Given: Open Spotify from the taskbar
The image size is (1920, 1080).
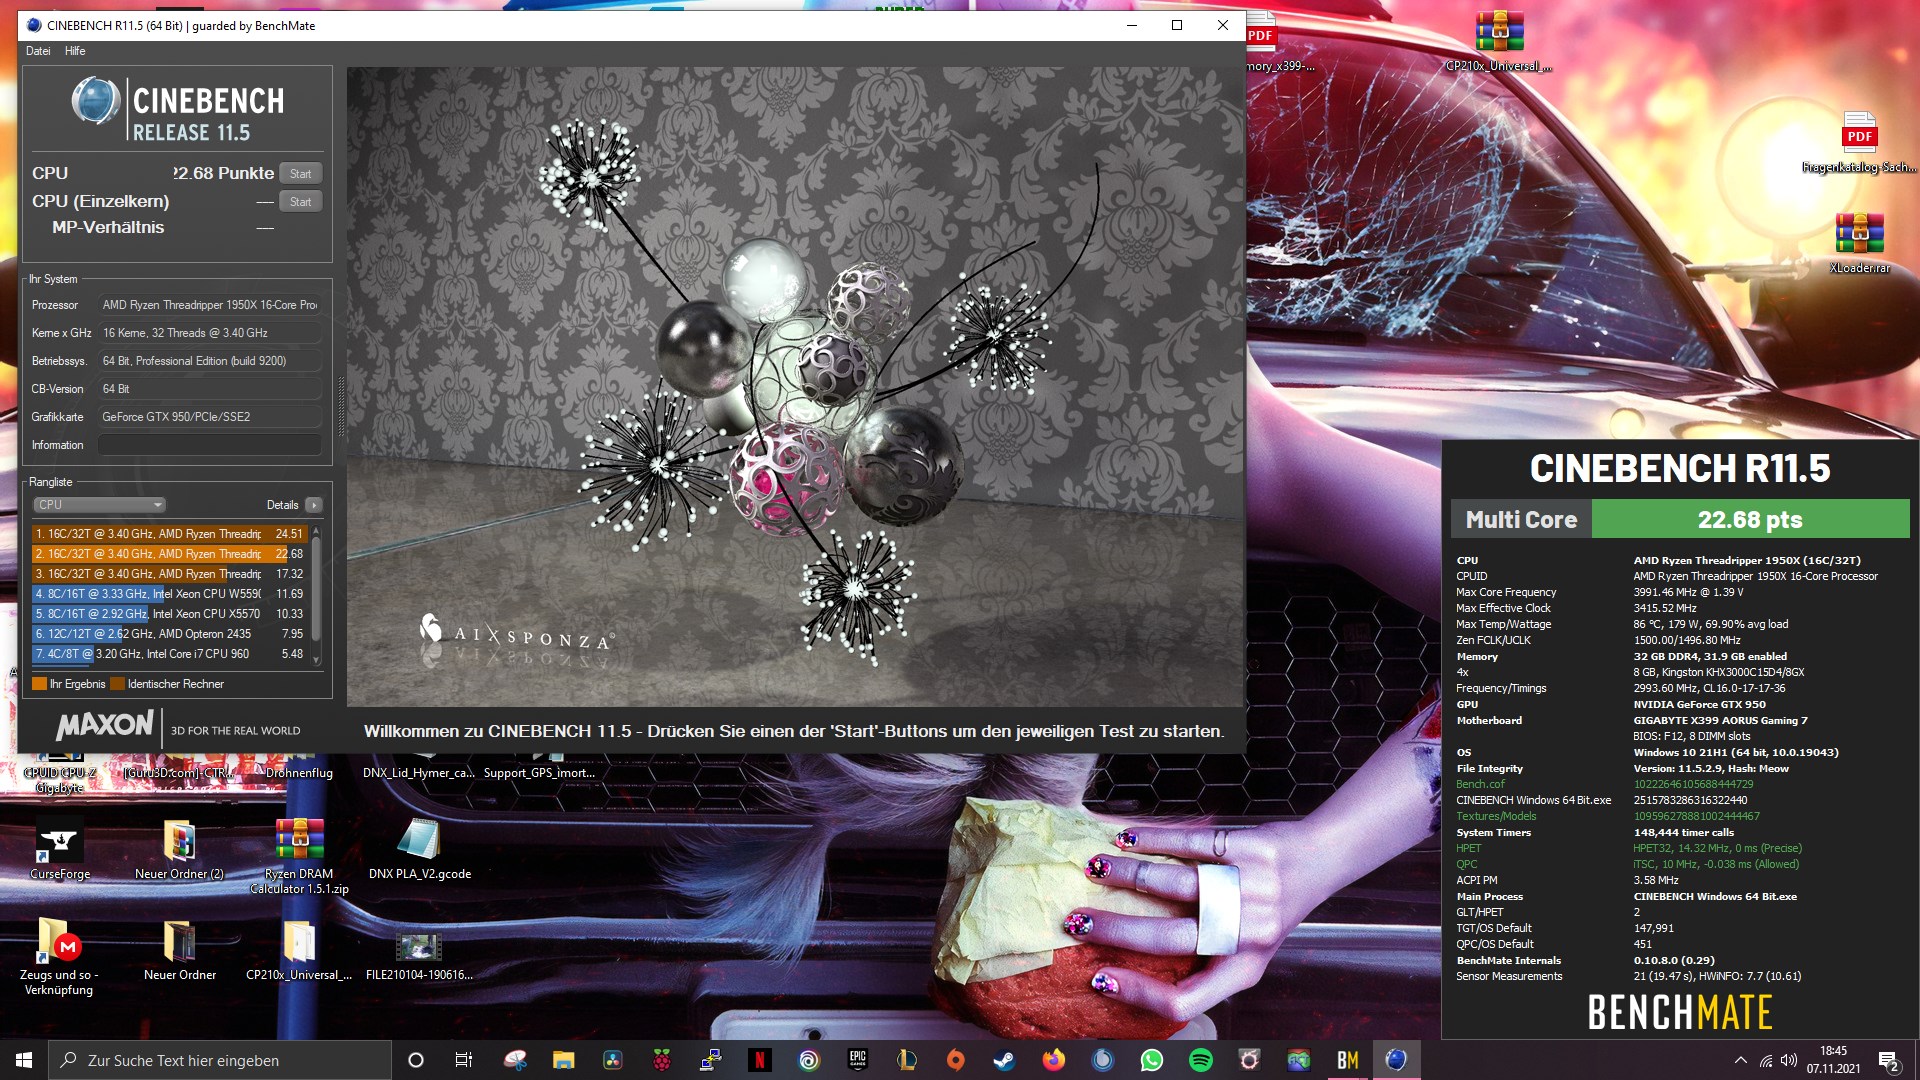Looking at the screenshot, I should (1200, 1060).
